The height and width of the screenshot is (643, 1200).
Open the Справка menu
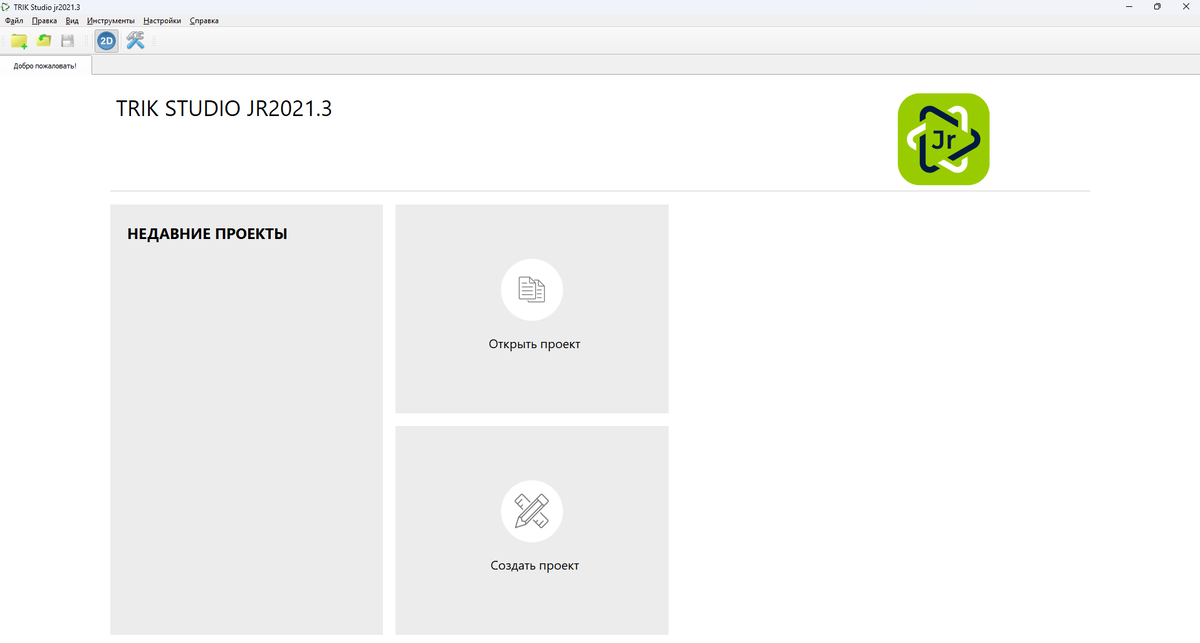click(x=203, y=20)
